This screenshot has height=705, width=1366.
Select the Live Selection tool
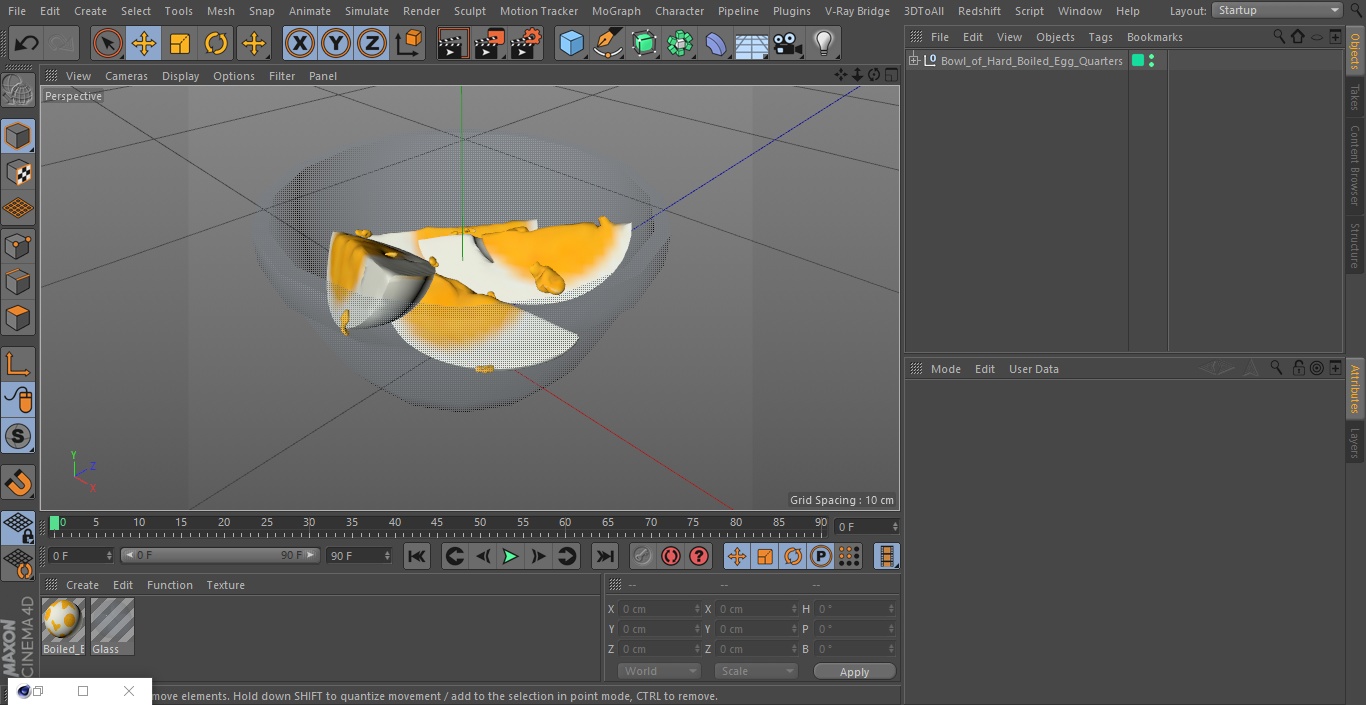107,43
